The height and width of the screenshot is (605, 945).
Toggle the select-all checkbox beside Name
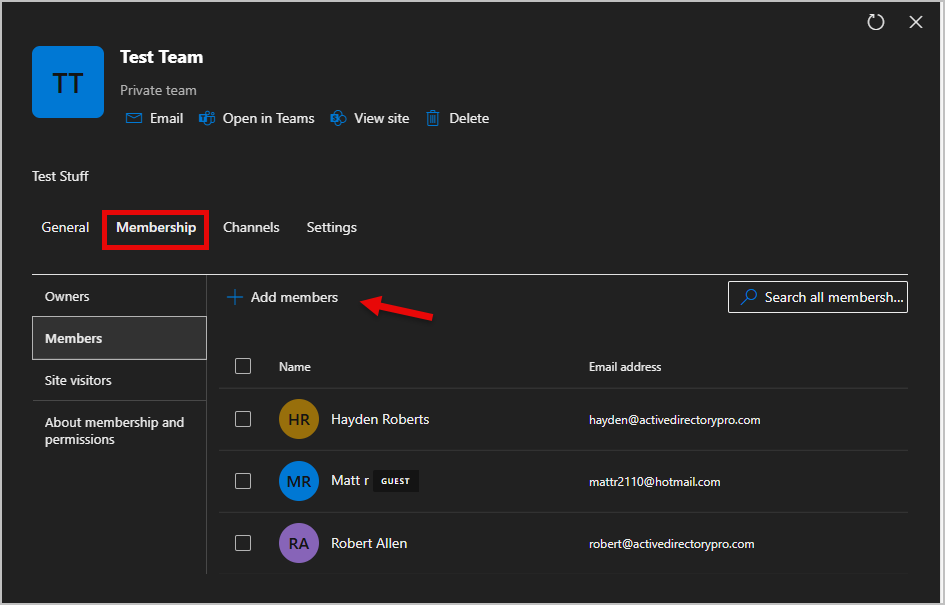click(243, 366)
